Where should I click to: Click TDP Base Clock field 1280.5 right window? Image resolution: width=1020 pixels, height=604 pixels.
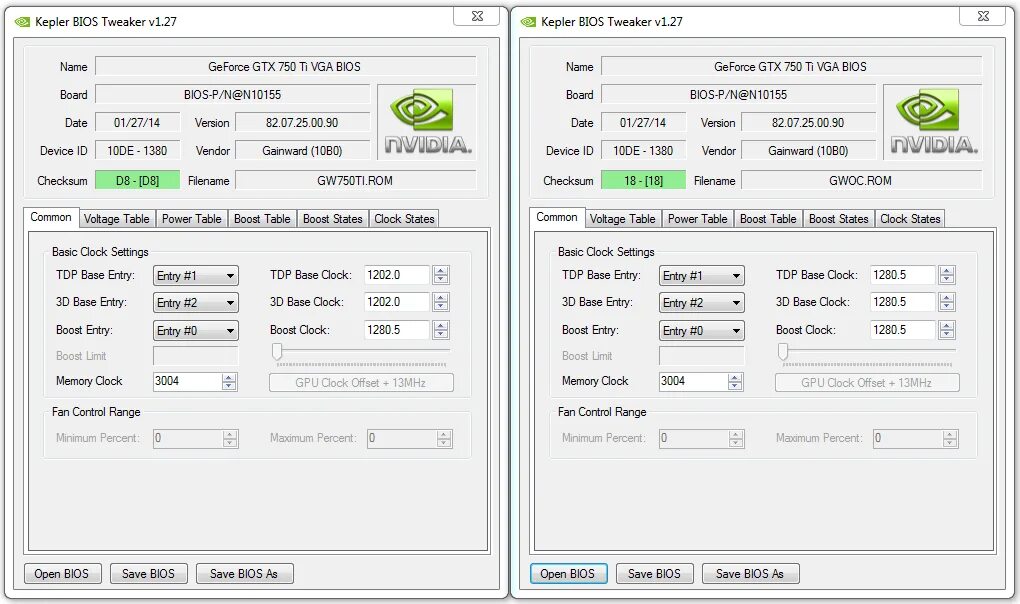pos(904,275)
